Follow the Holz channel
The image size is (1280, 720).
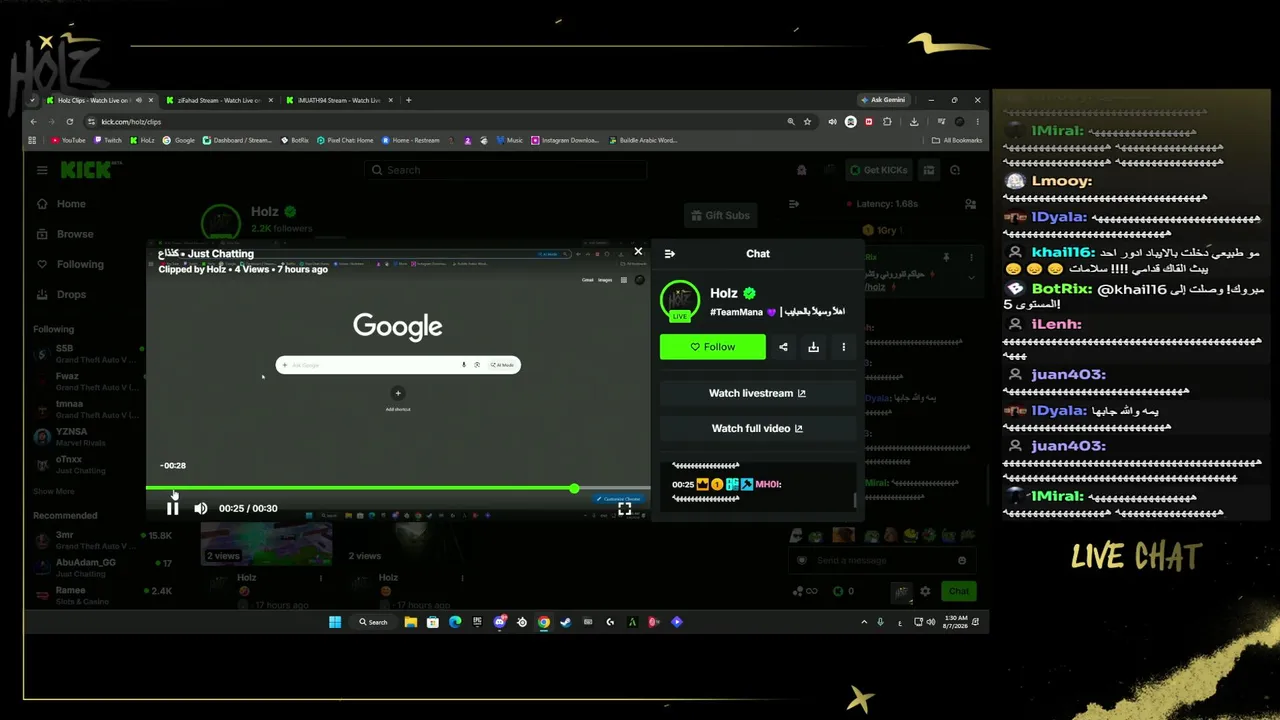tap(713, 347)
